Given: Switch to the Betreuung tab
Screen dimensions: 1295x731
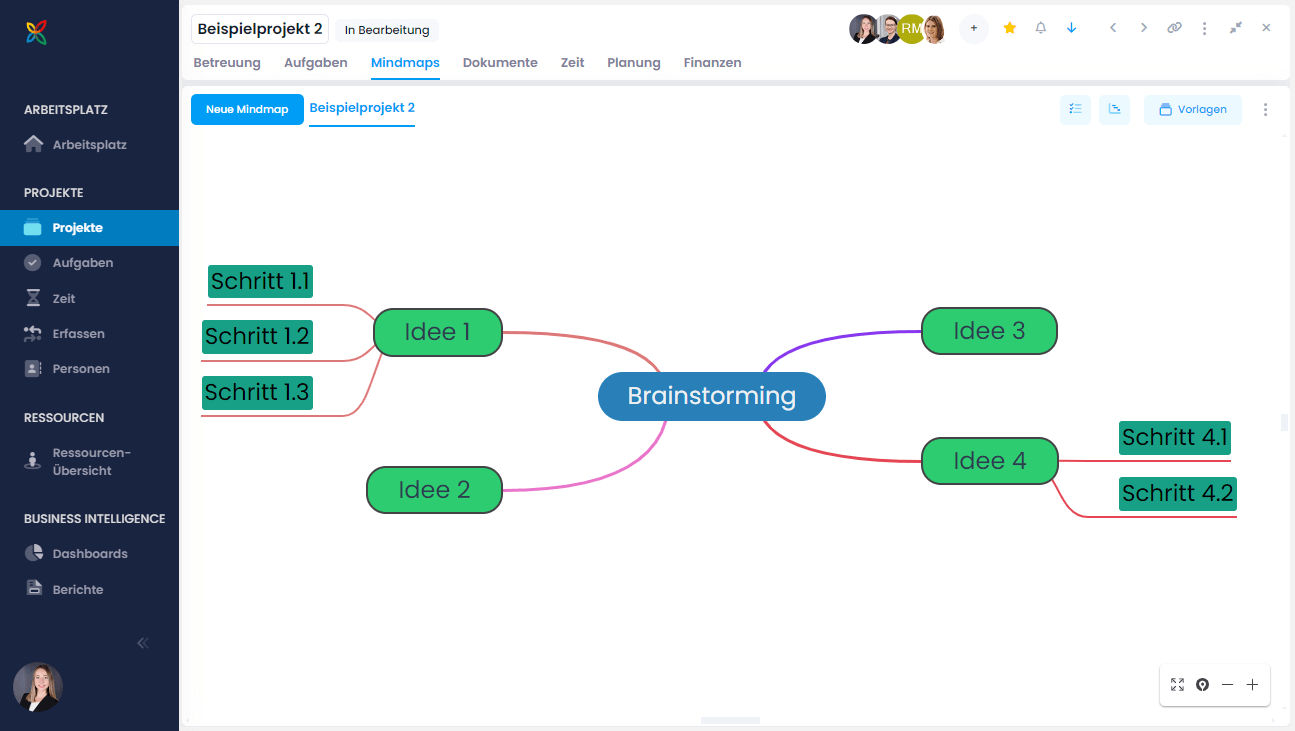Looking at the screenshot, I should [x=227, y=63].
